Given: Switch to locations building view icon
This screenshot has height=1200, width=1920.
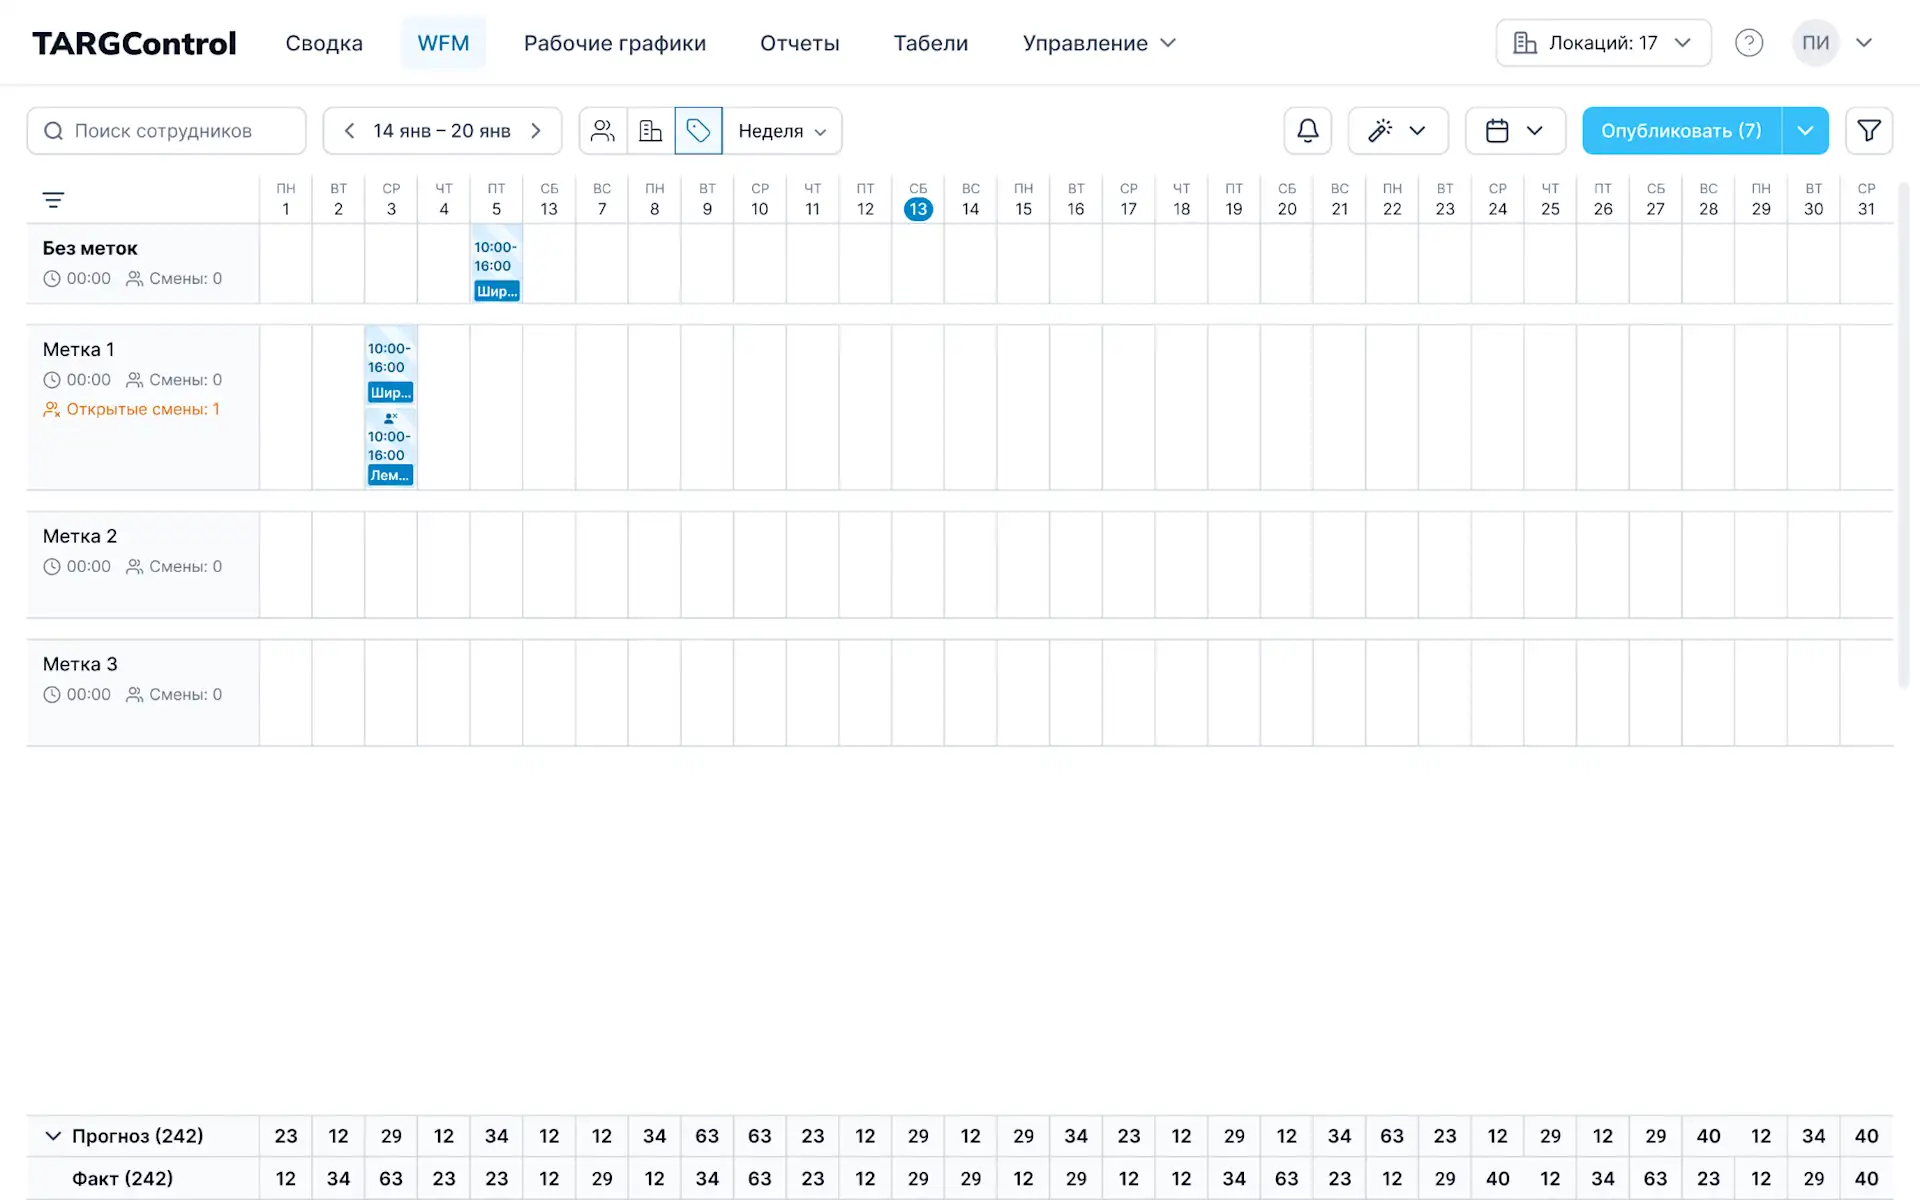Looking at the screenshot, I should tap(651, 131).
